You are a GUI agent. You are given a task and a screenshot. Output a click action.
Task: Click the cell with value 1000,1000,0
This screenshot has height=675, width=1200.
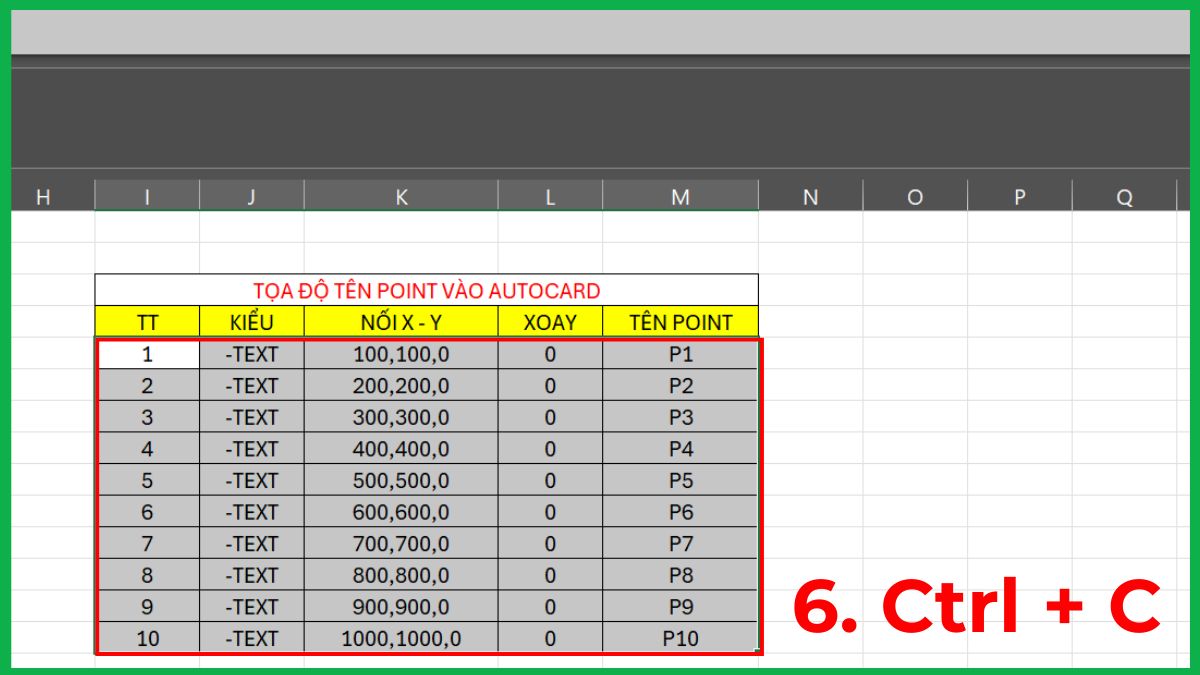point(402,637)
